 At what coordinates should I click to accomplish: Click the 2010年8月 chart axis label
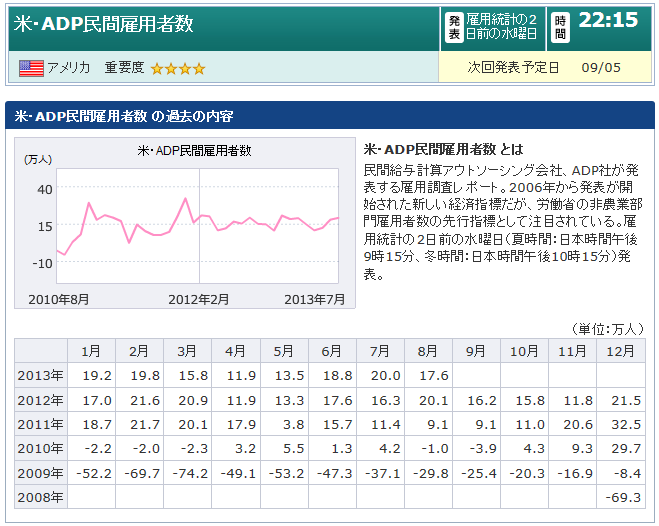coord(59,300)
